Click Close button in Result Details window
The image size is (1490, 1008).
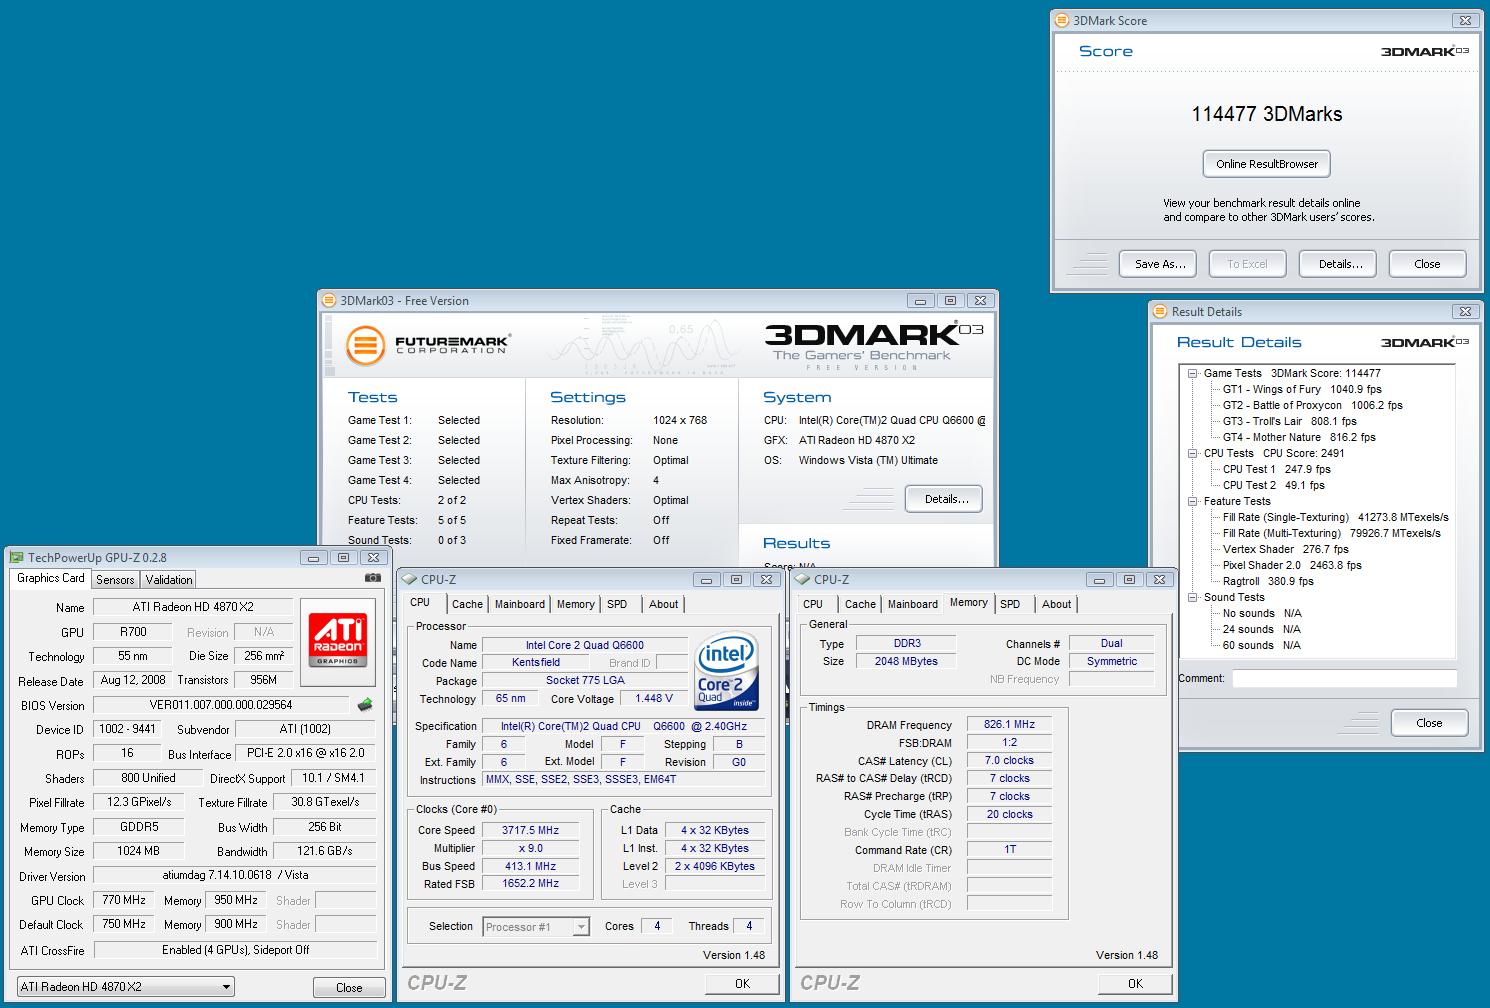tap(1429, 723)
